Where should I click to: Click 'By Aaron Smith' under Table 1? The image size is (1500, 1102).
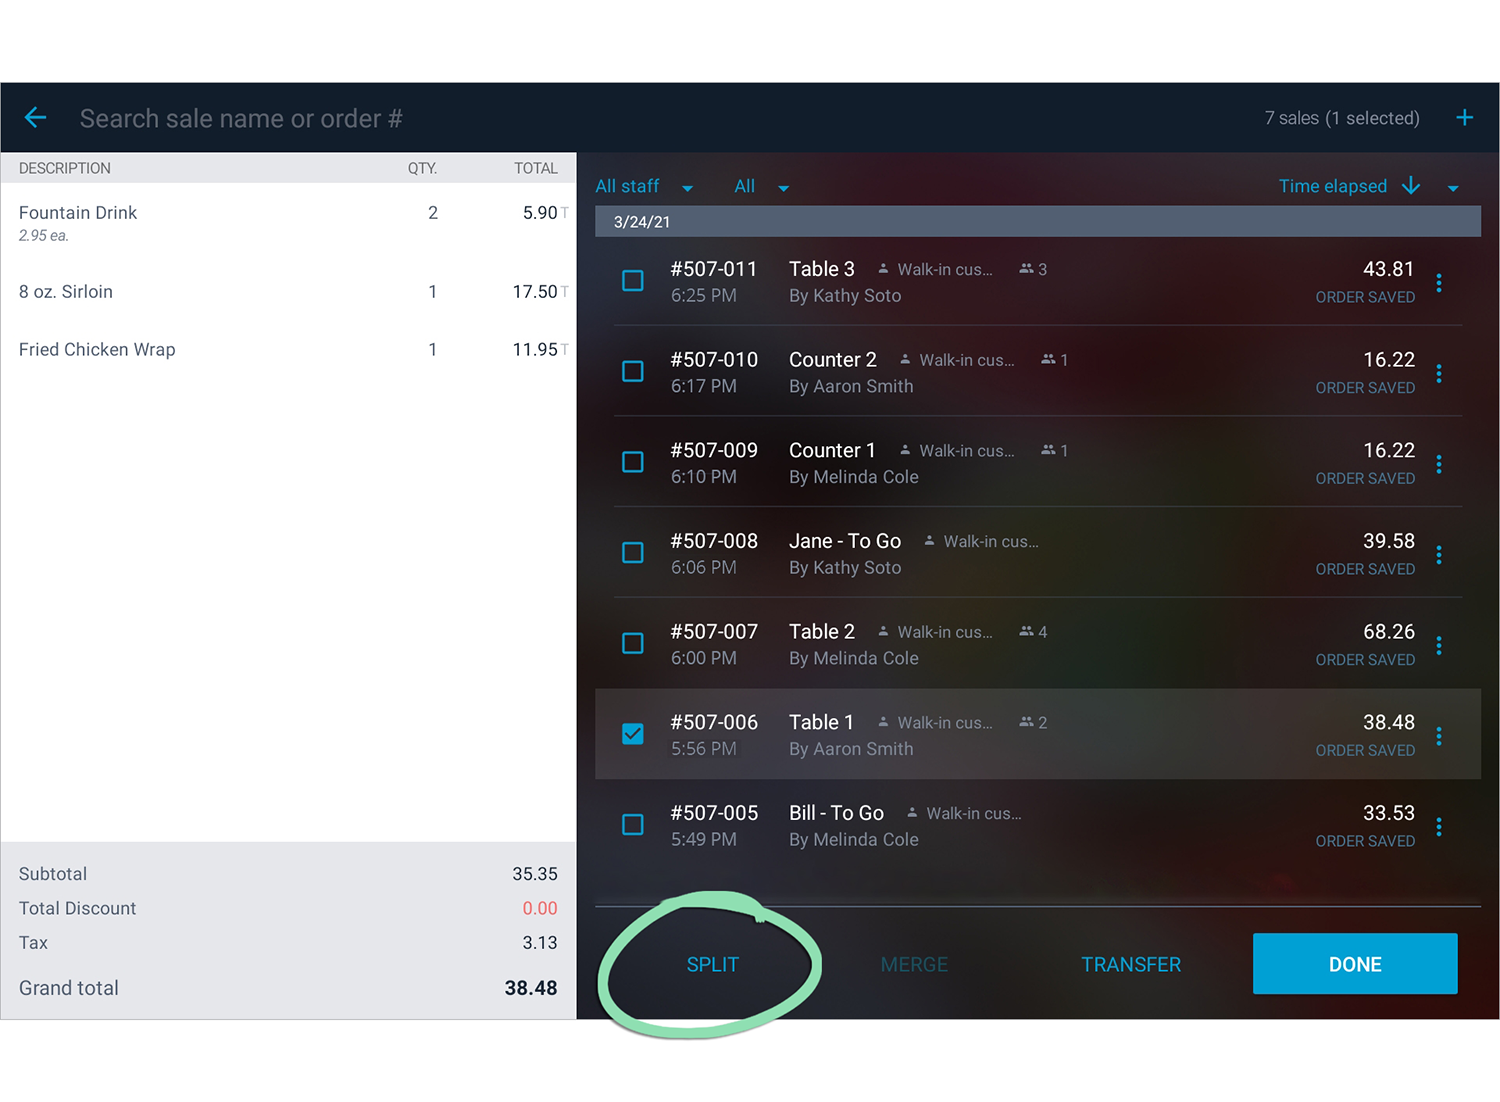pos(851,749)
